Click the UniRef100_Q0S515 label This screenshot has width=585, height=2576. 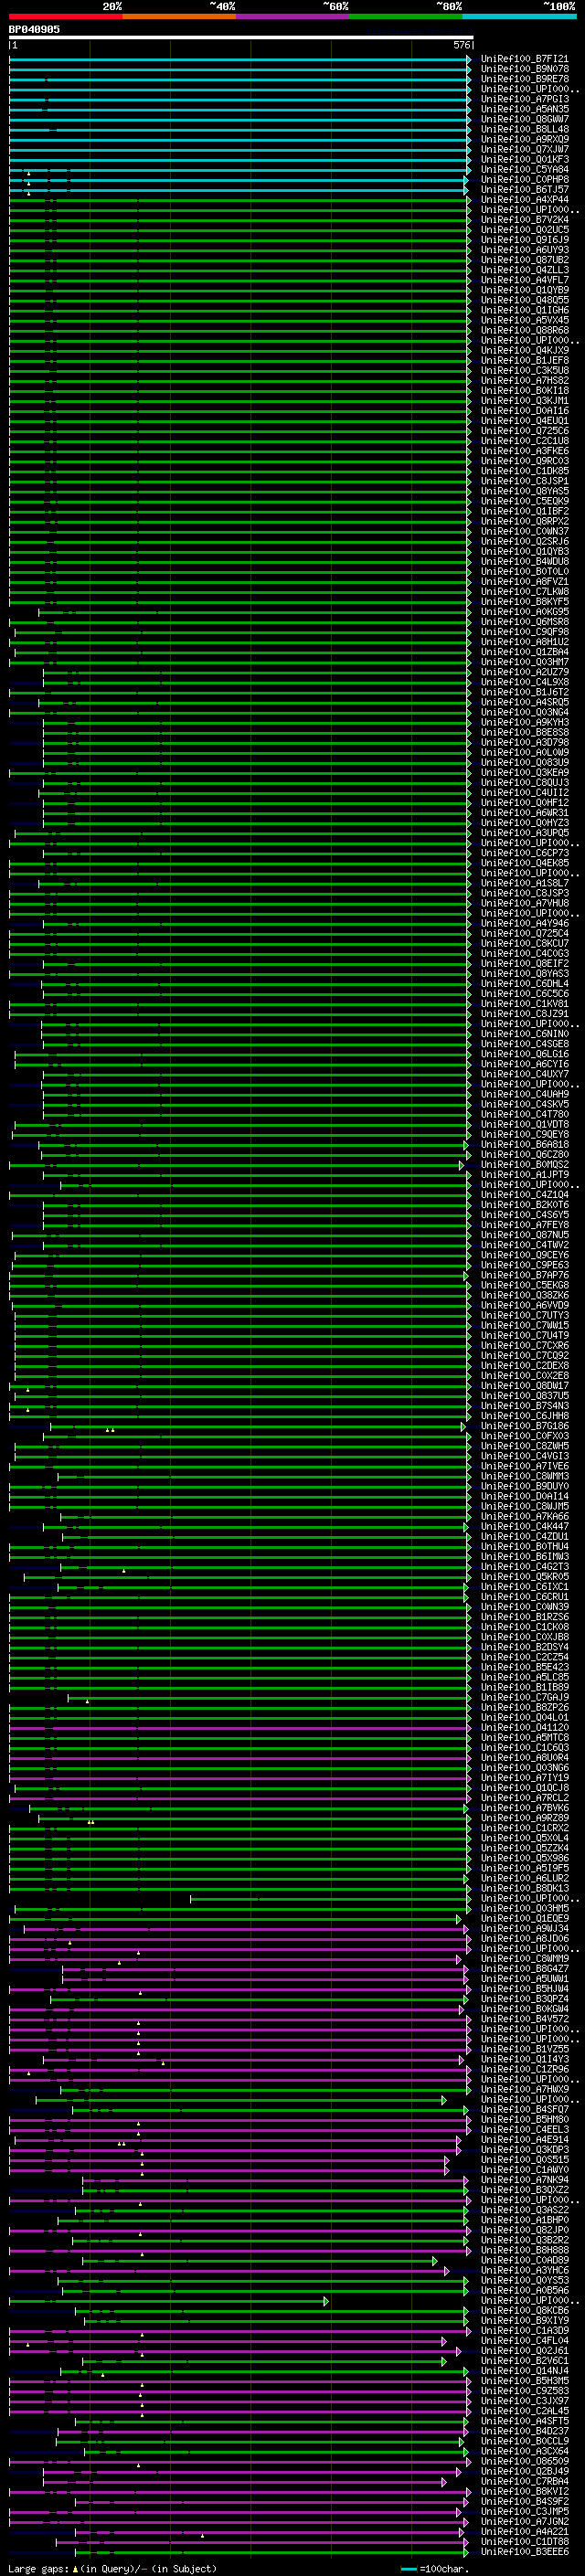525,2160
